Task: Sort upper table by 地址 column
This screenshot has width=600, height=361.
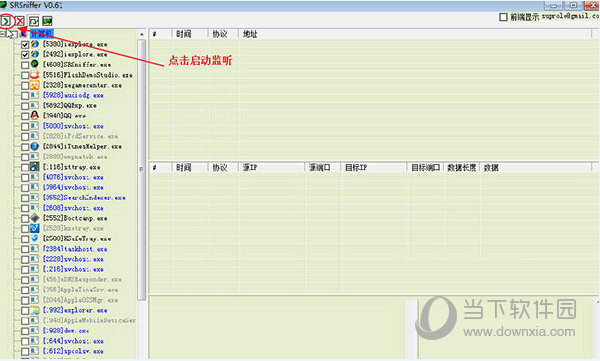Action: click(x=415, y=34)
